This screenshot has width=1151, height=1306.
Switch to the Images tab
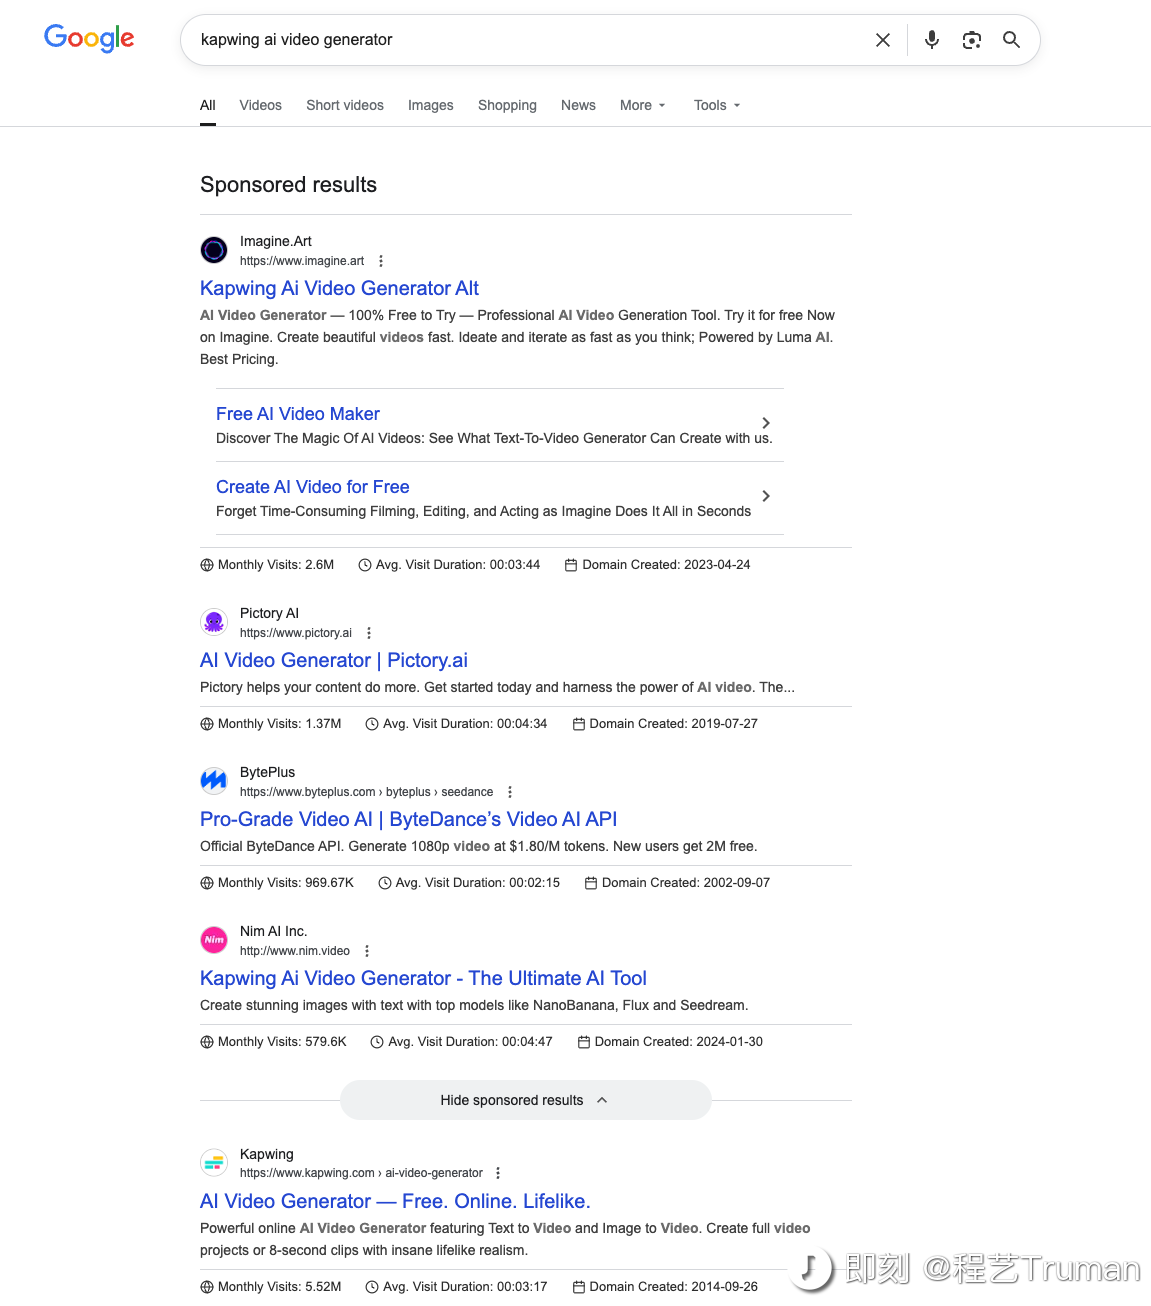point(431,105)
